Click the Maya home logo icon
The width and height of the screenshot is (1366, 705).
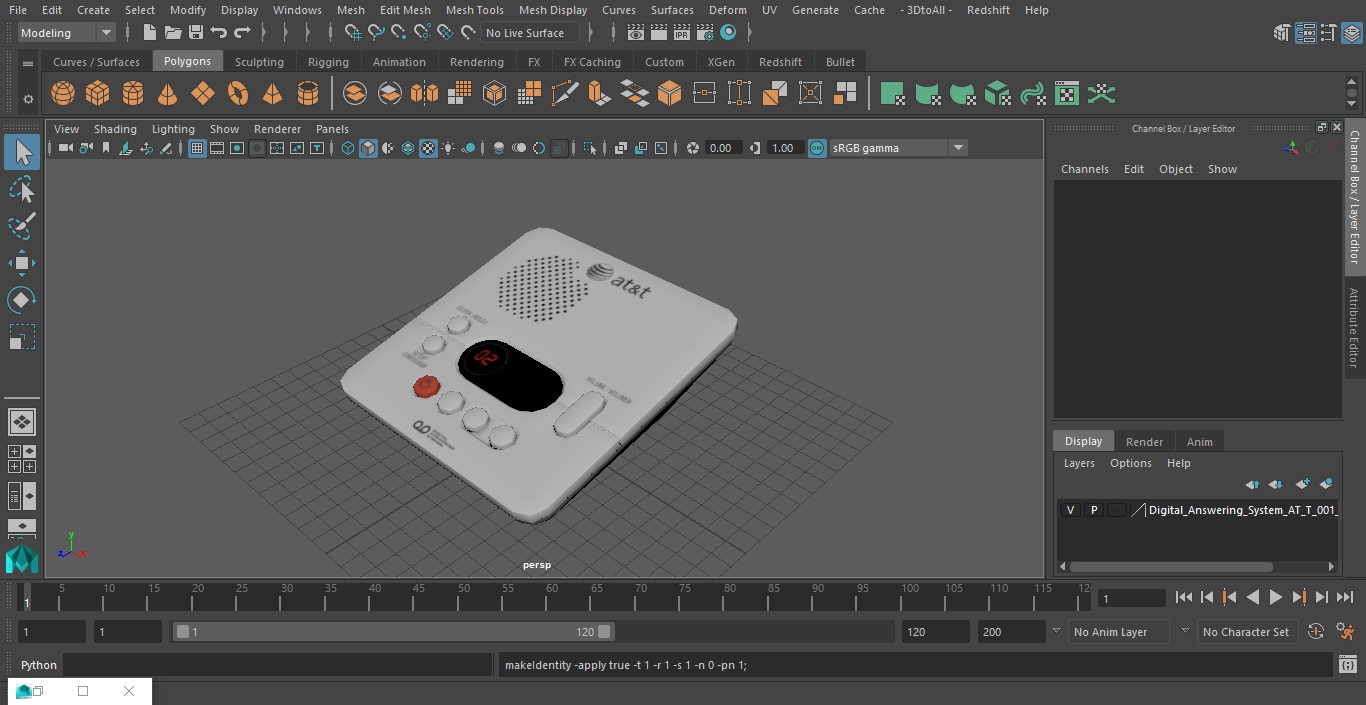tap(21, 558)
